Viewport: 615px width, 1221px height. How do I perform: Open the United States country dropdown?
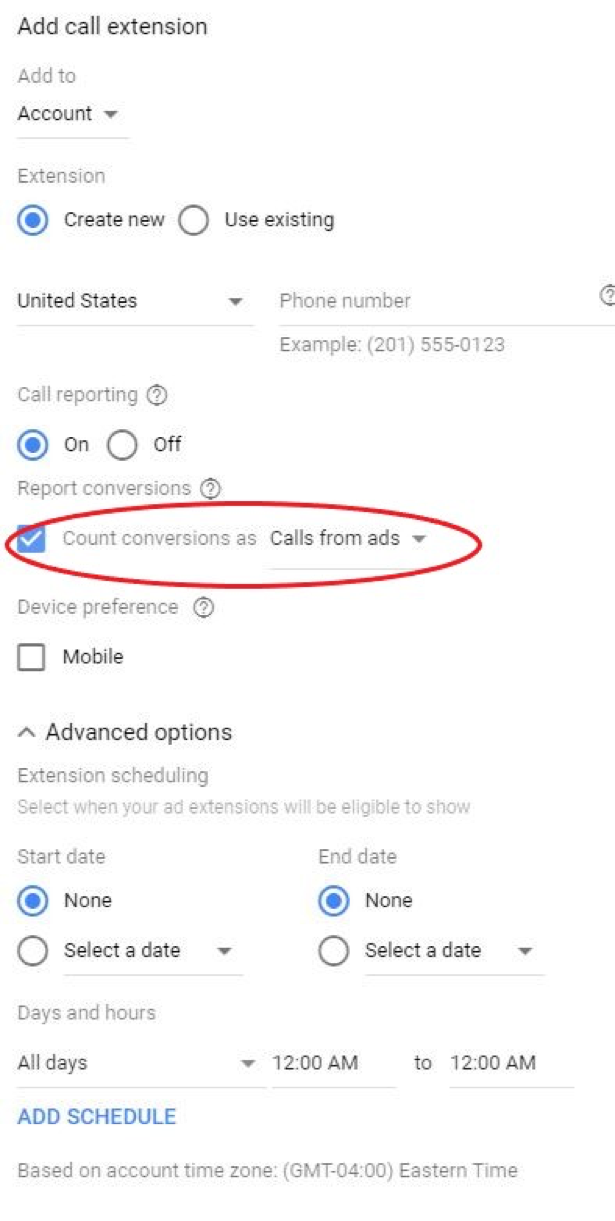tap(135, 301)
